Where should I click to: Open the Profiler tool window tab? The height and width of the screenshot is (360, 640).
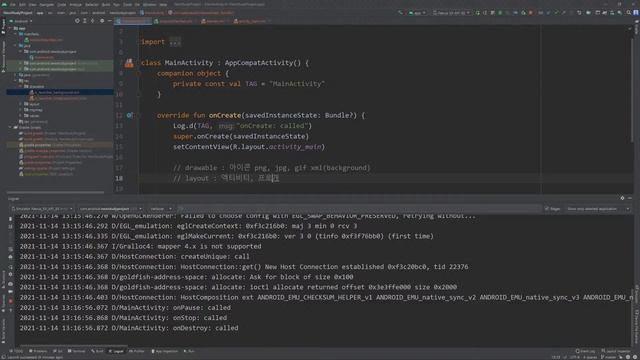pyautogui.click(x=137, y=351)
